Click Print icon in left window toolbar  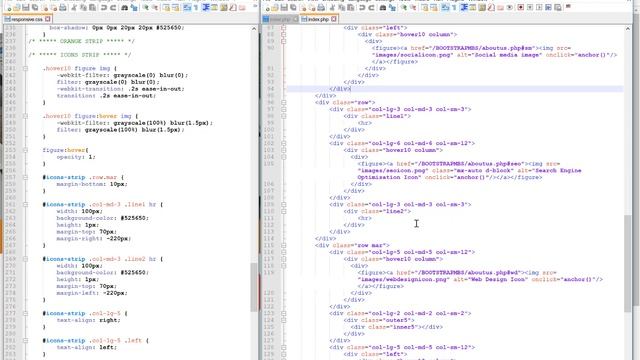click(x=63, y=7)
